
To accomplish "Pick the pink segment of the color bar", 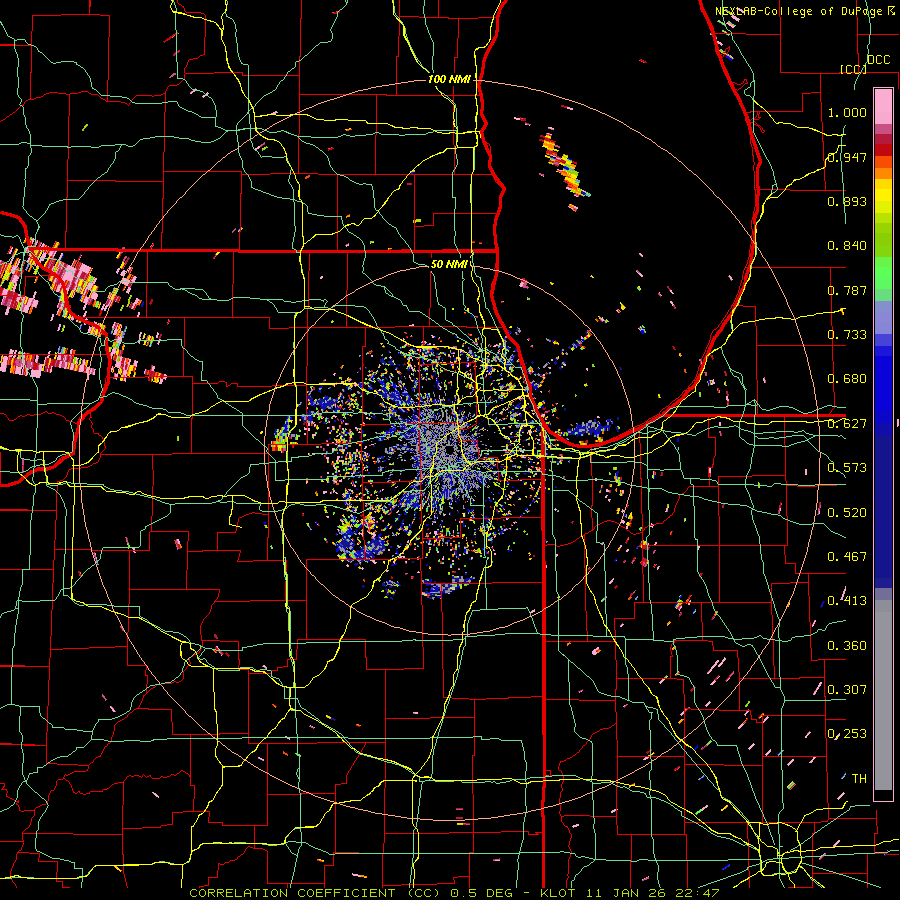I will pos(883,106).
